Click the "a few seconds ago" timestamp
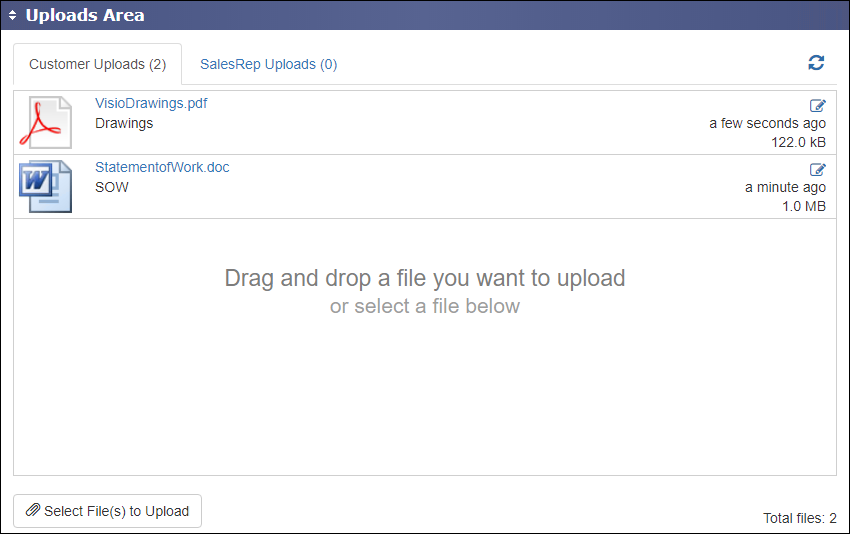850x534 pixels. pyautogui.click(x=767, y=123)
